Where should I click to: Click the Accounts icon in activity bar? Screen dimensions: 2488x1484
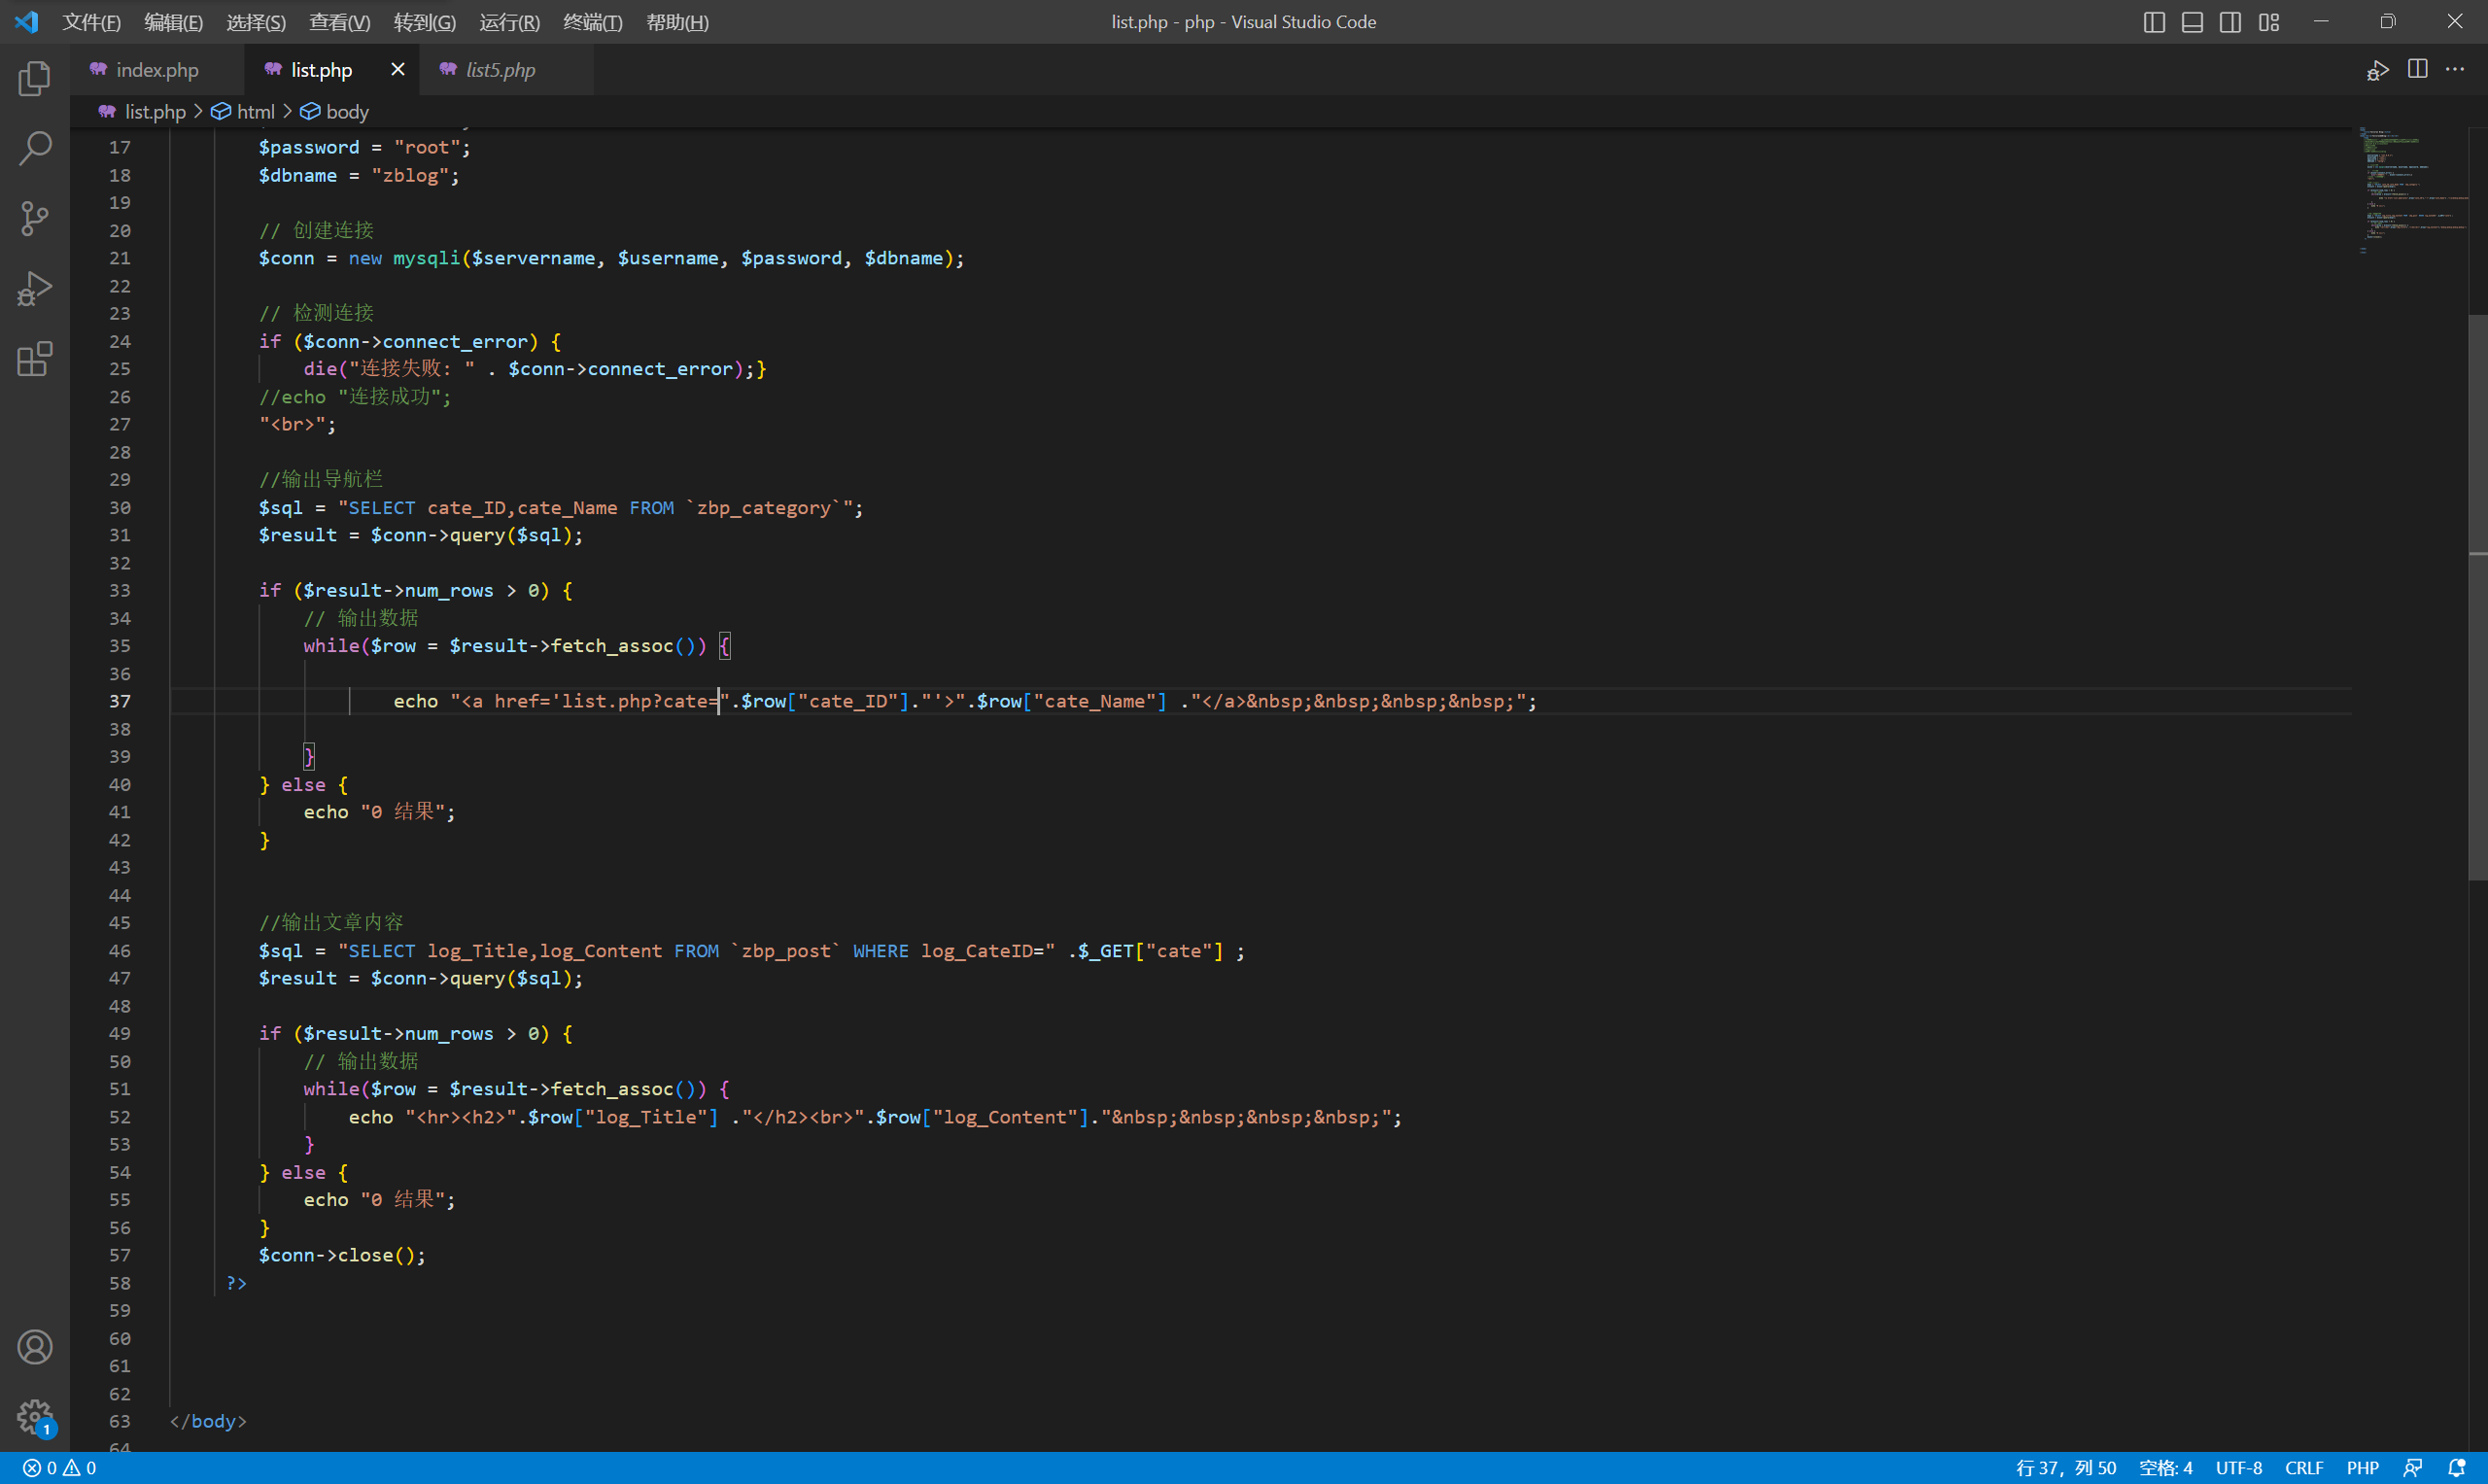click(x=34, y=1347)
